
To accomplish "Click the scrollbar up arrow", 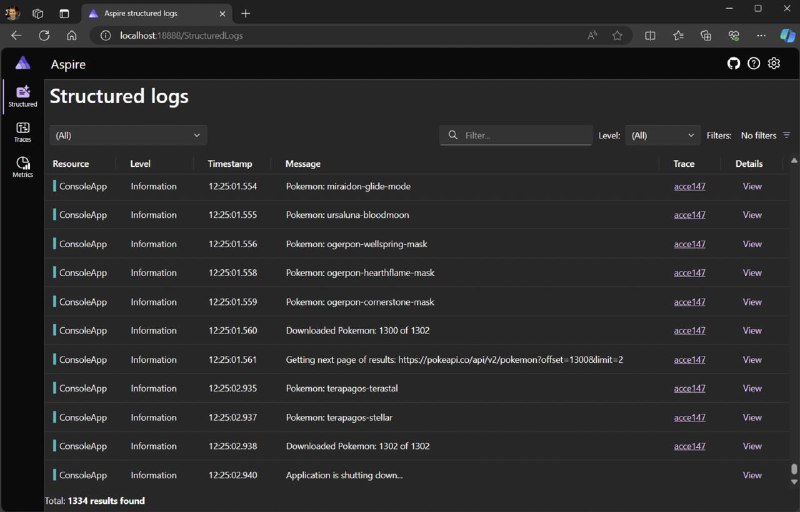I will pos(794,161).
